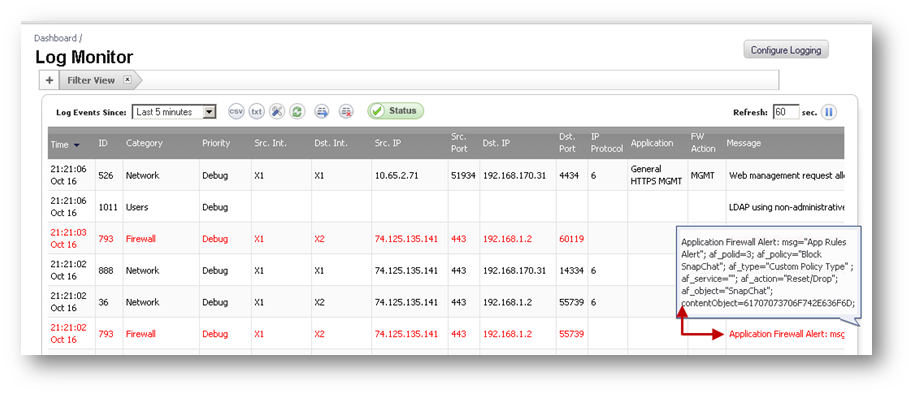Click the Category column header

coord(144,143)
